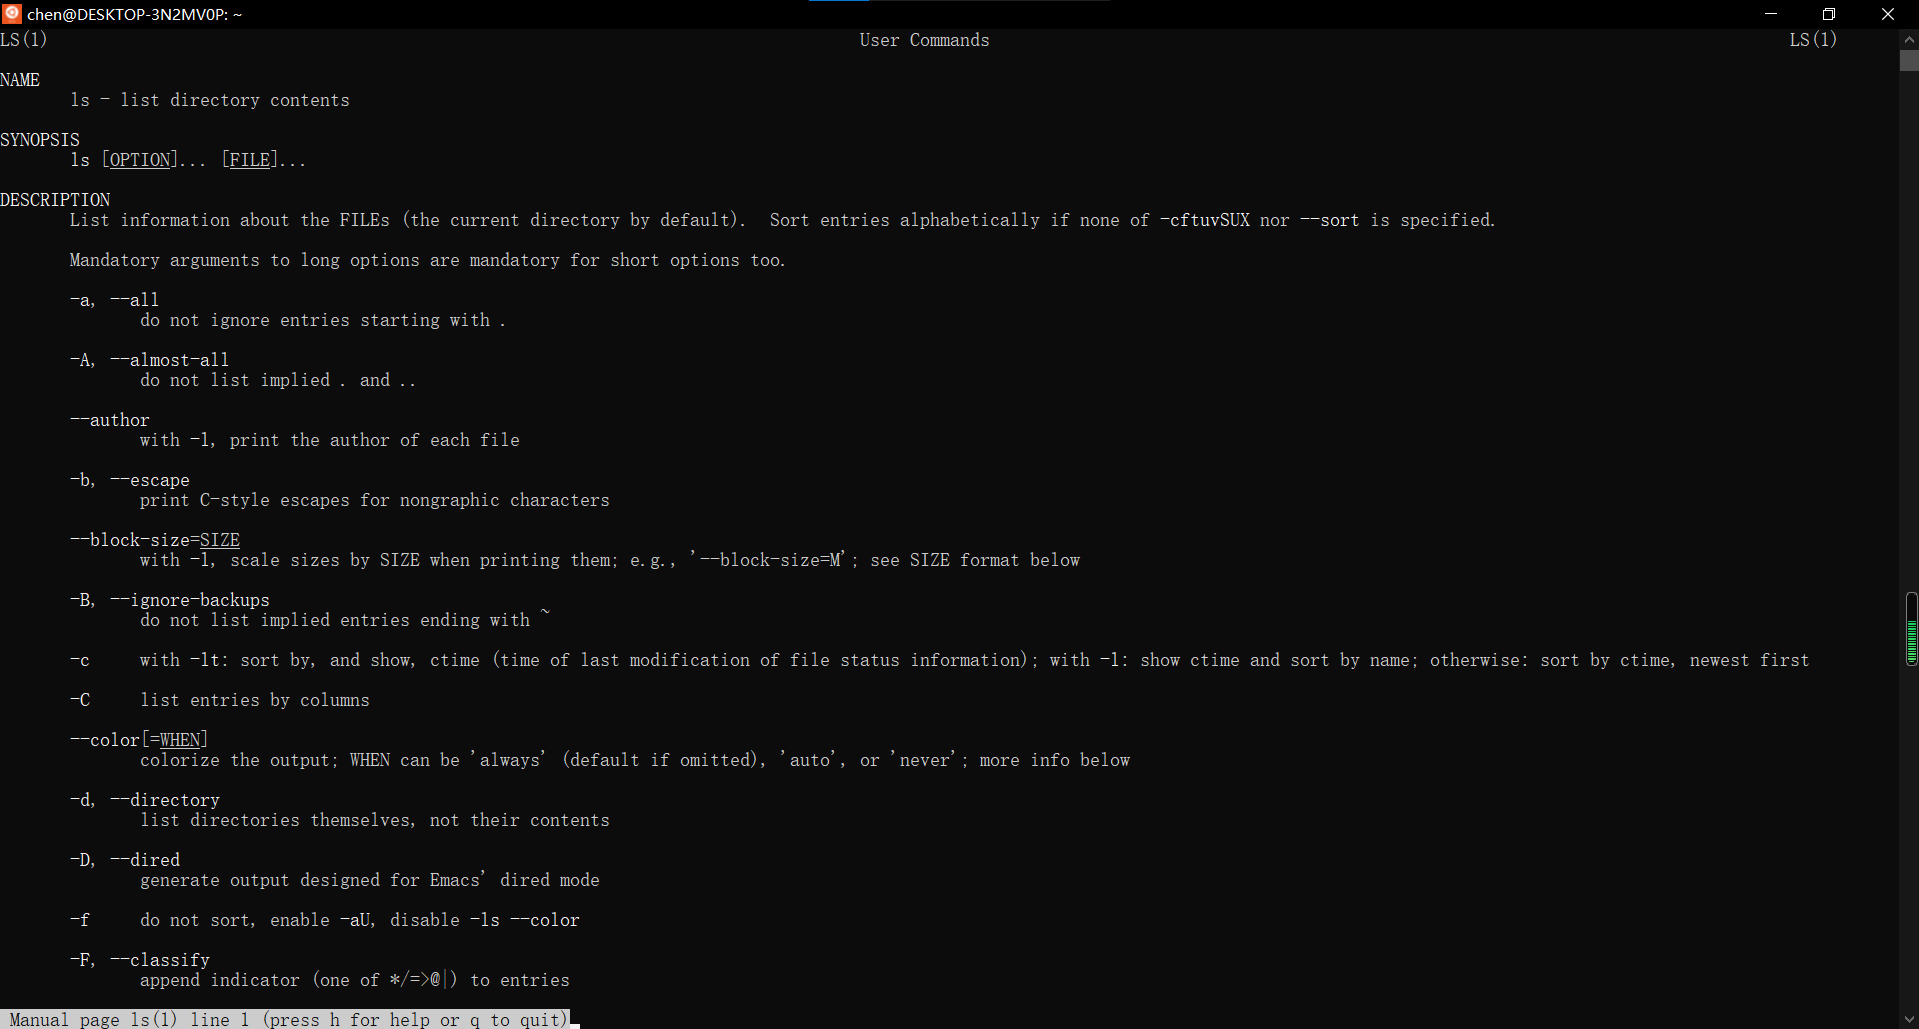
Task: Click 'do not ignore entries starting with .'
Action: (323, 320)
